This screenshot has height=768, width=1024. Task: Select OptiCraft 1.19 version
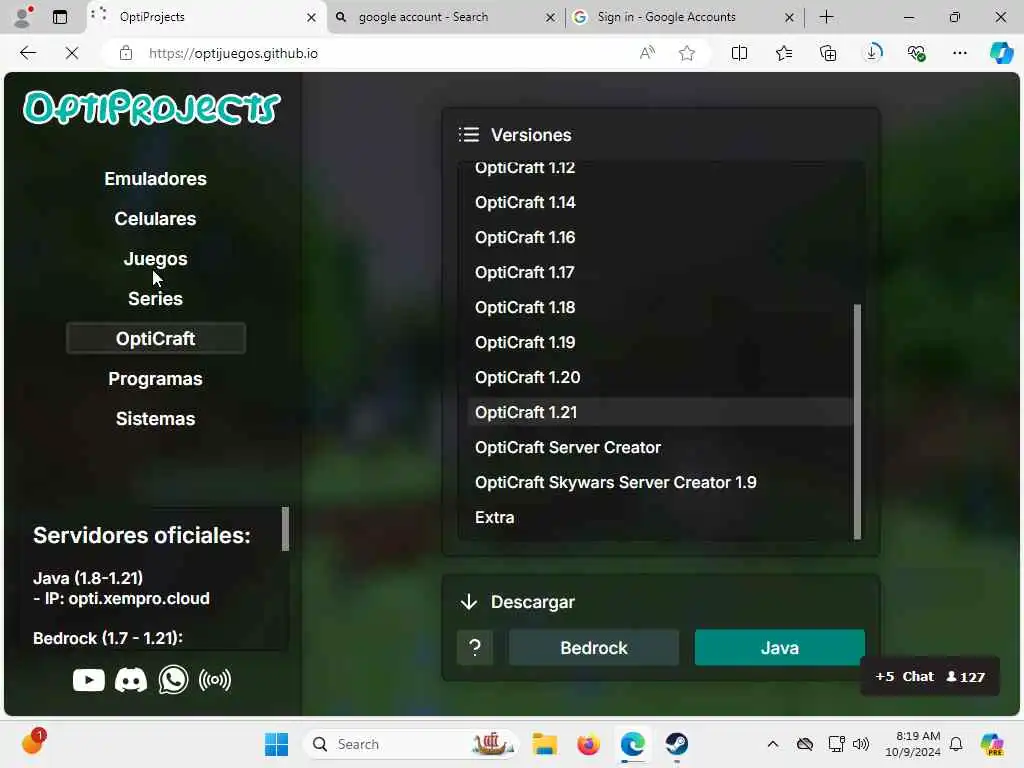tap(660, 342)
